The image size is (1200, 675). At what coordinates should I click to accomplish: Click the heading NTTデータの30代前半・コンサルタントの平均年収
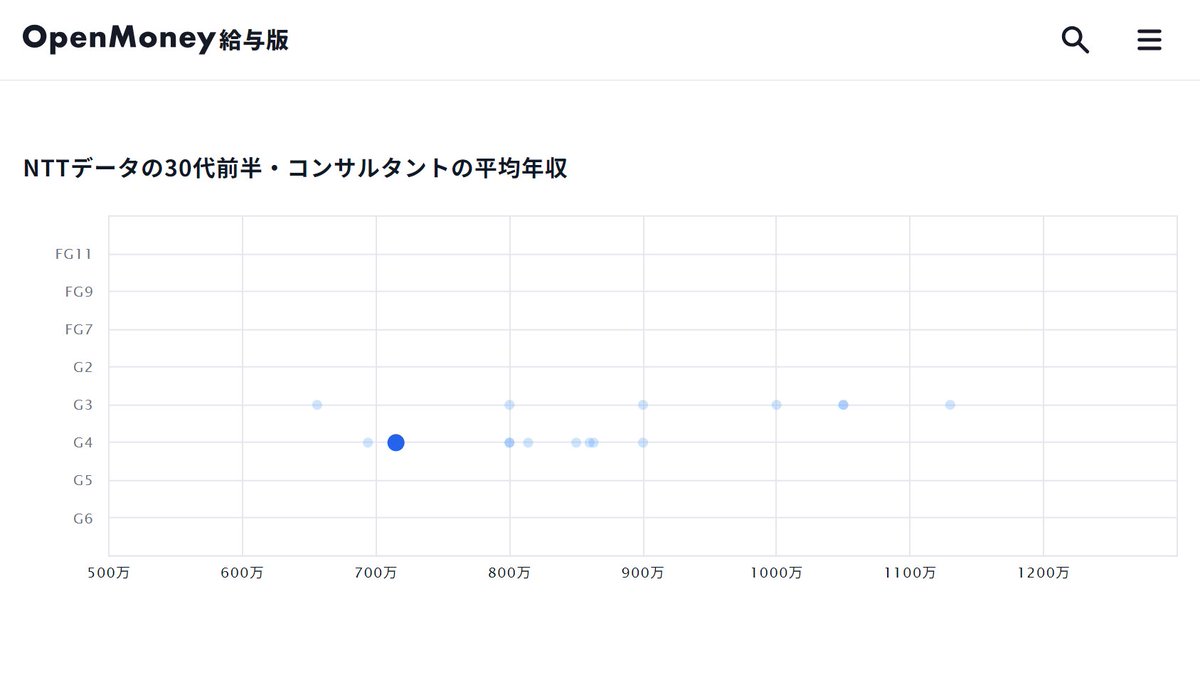pyautogui.click(x=295, y=168)
